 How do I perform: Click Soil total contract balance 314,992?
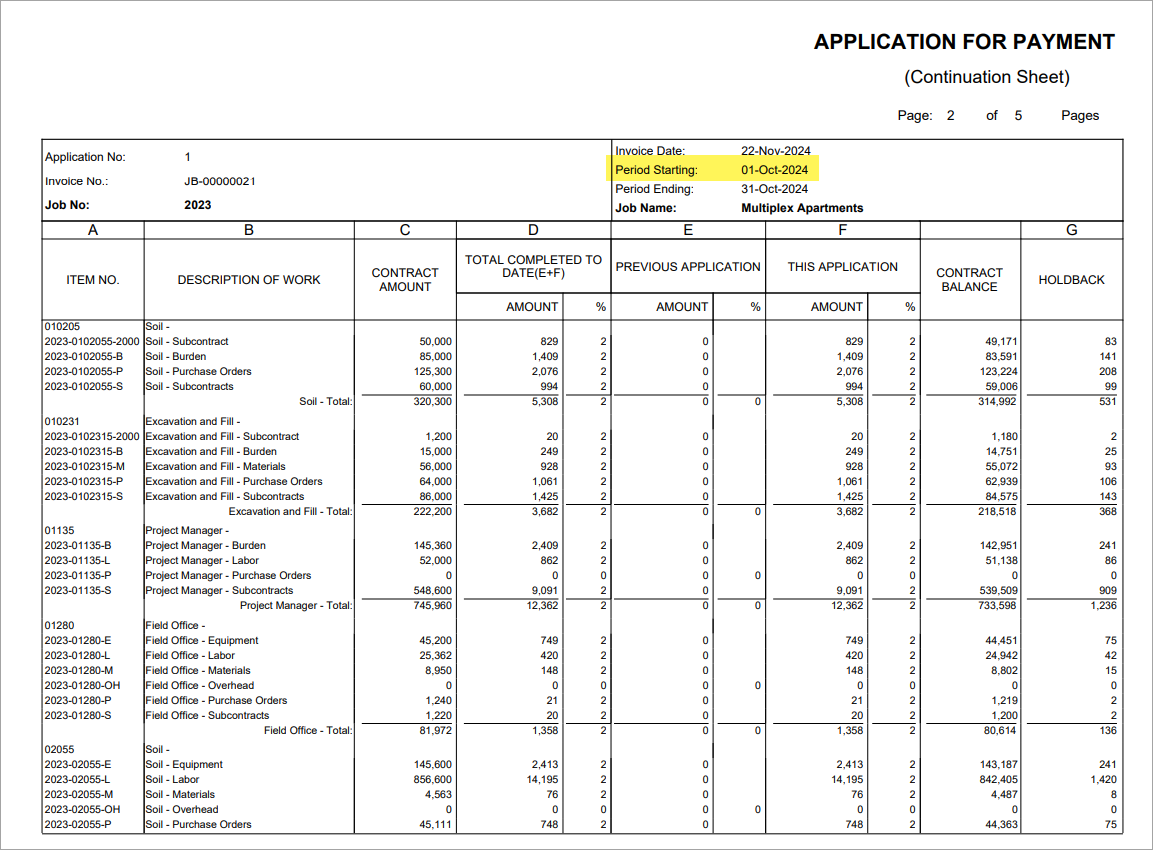(x=998, y=401)
